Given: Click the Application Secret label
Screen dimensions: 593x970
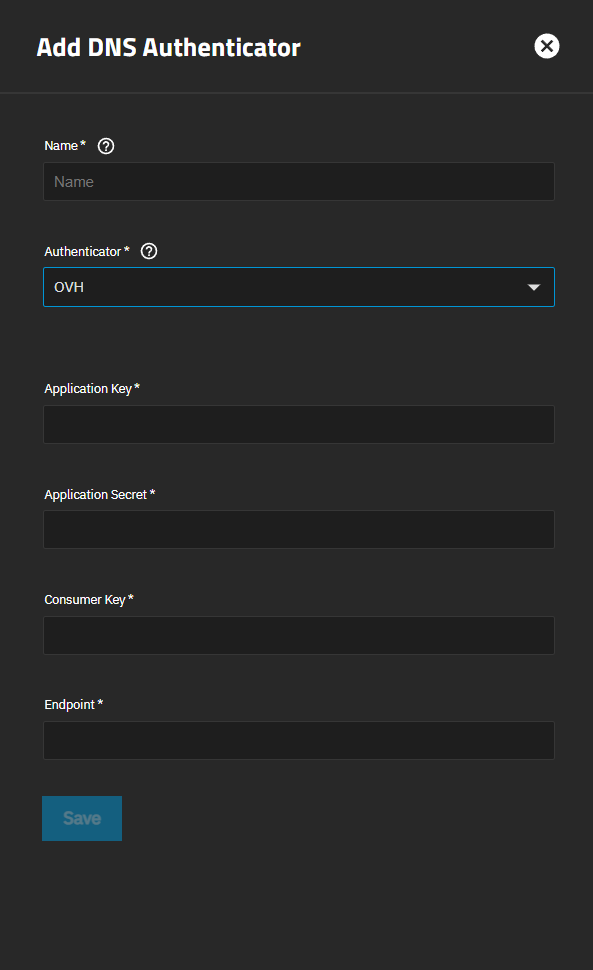Looking at the screenshot, I should tap(96, 494).
